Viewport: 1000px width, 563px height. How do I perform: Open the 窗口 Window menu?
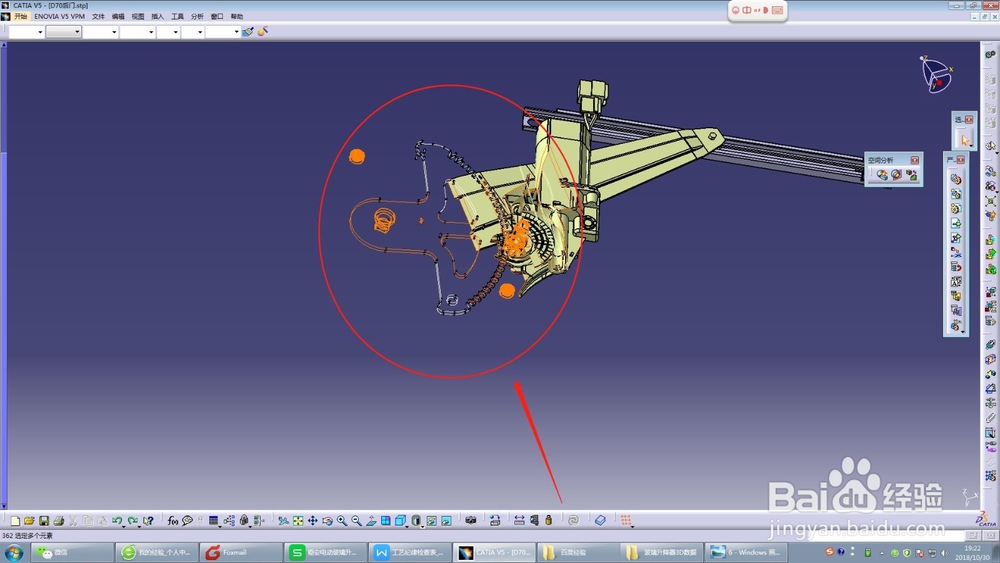[x=217, y=17]
